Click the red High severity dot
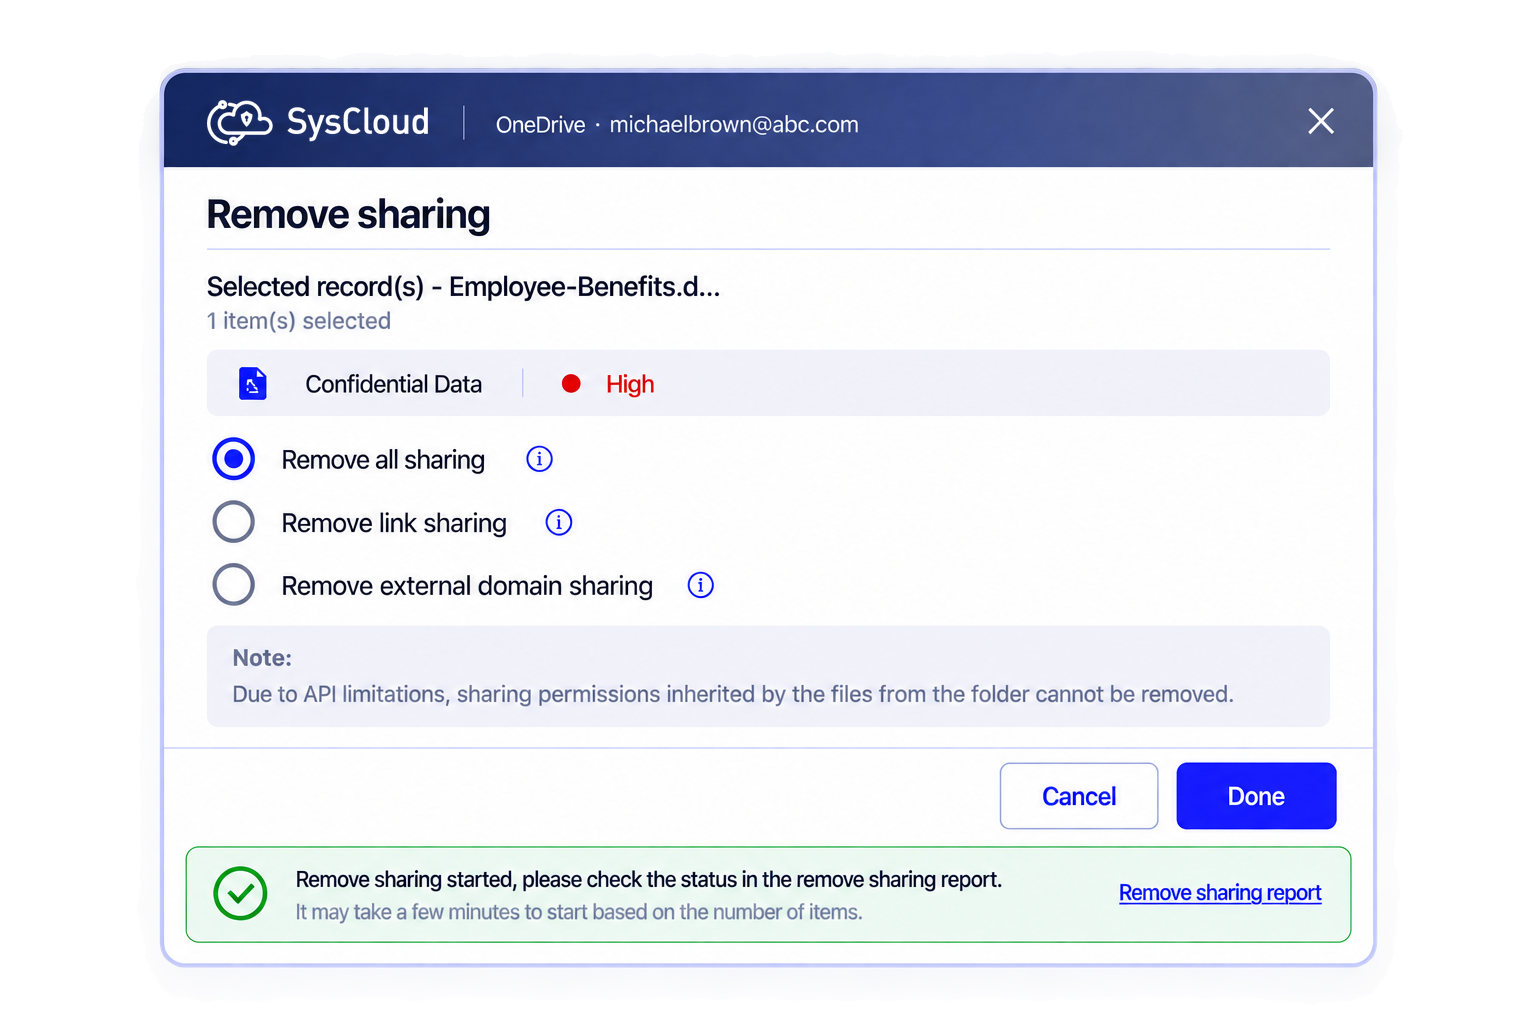This screenshot has height=1024, width=1536. pyautogui.click(x=571, y=383)
